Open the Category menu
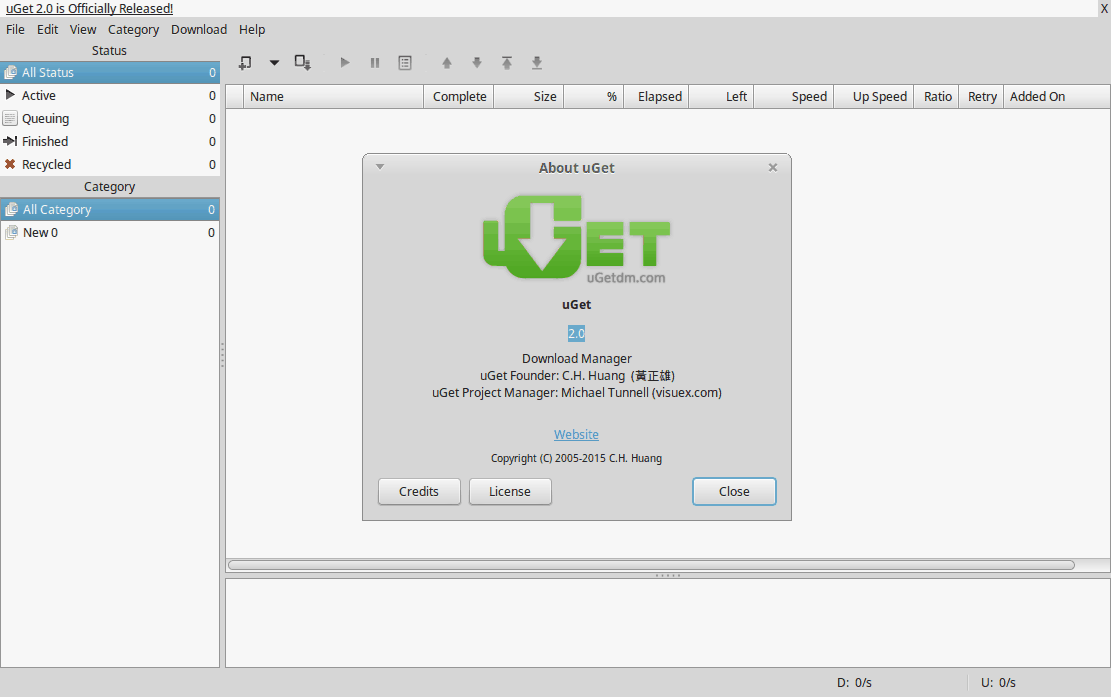1111x697 pixels. coord(133,29)
